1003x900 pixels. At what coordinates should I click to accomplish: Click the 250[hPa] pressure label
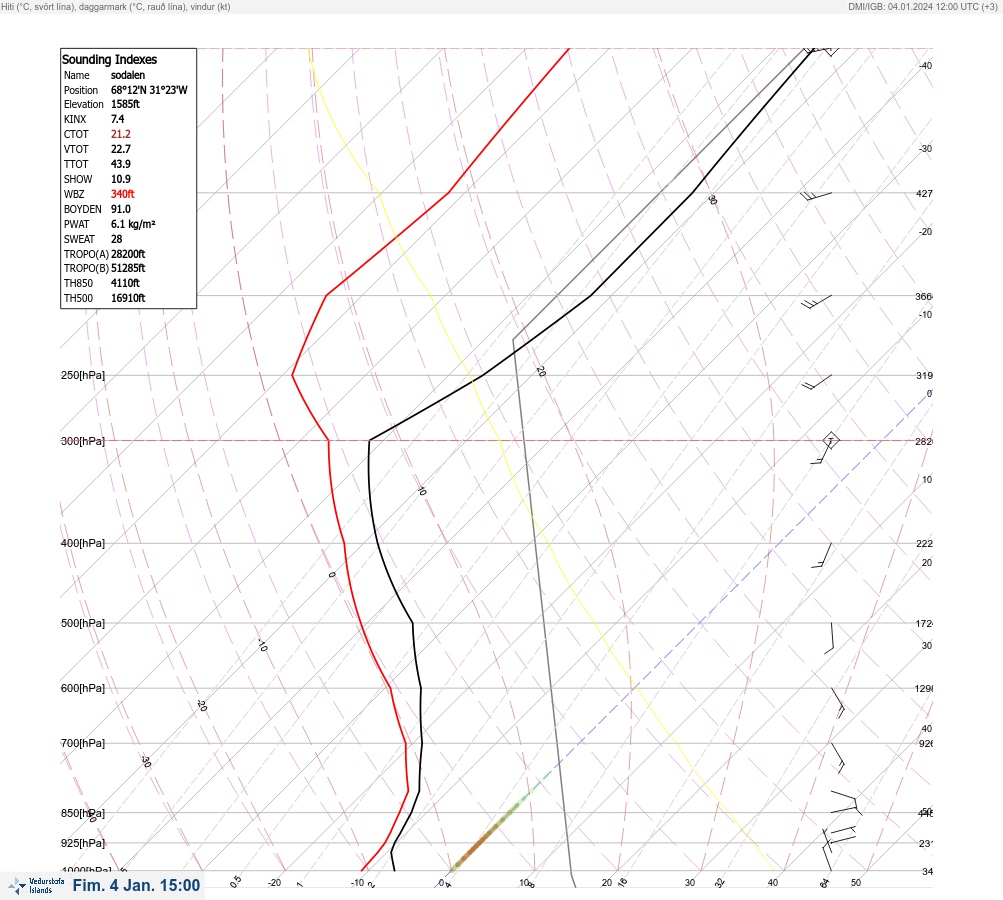tap(83, 375)
